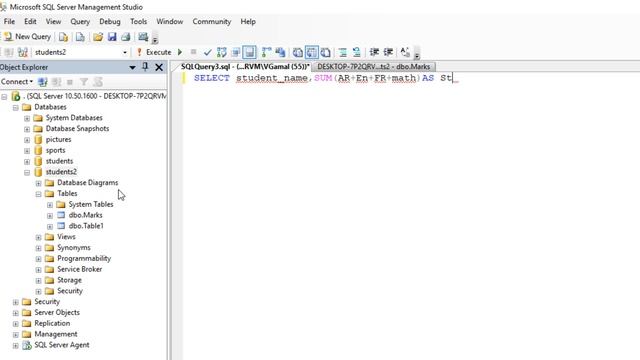Viewport: 640px width, 360px height.
Task: Click the Save All icon
Action: [x=126, y=37]
